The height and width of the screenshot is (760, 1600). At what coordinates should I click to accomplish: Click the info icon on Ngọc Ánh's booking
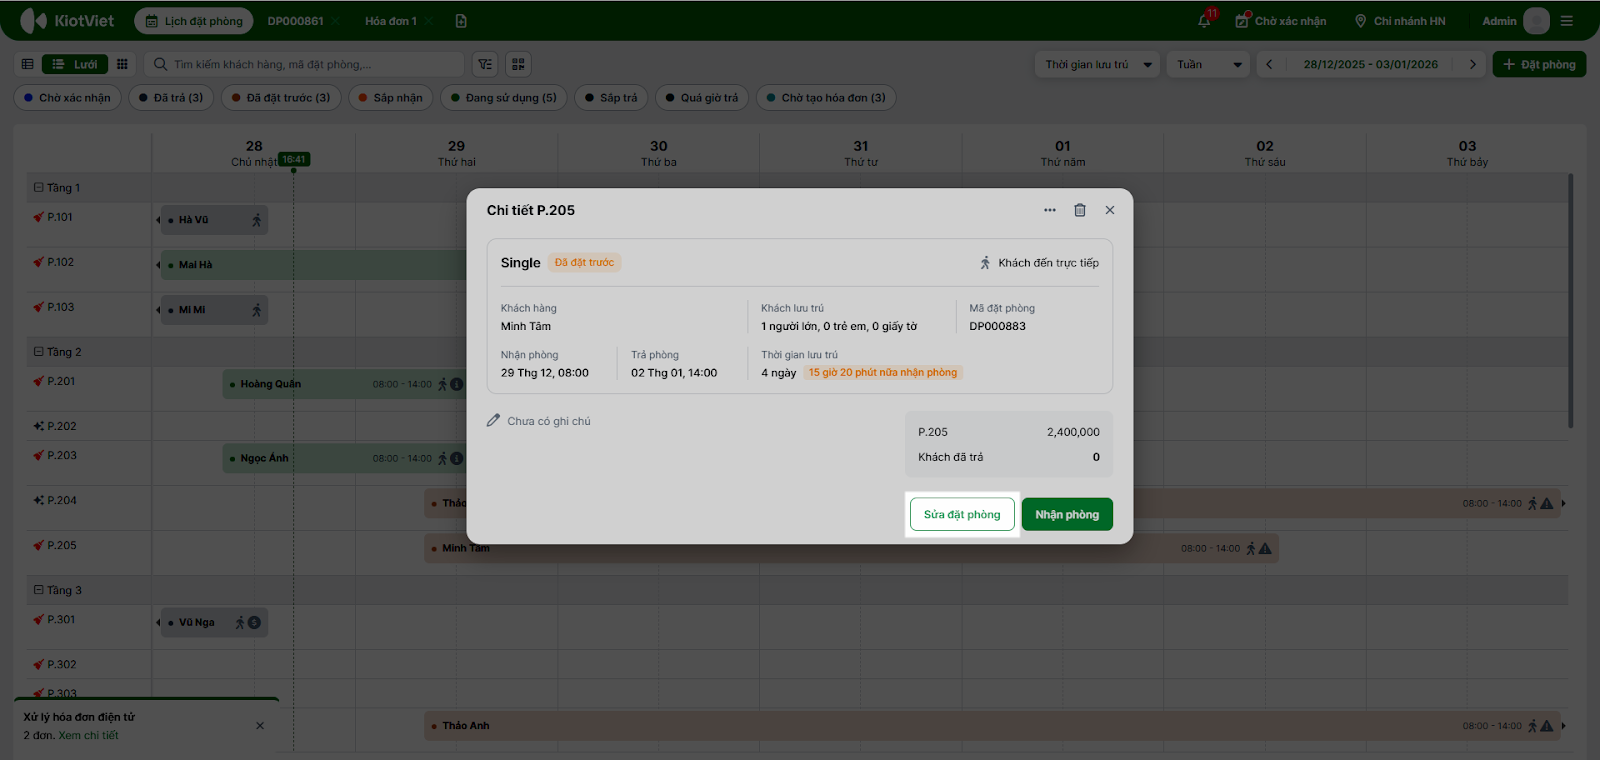point(457,459)
